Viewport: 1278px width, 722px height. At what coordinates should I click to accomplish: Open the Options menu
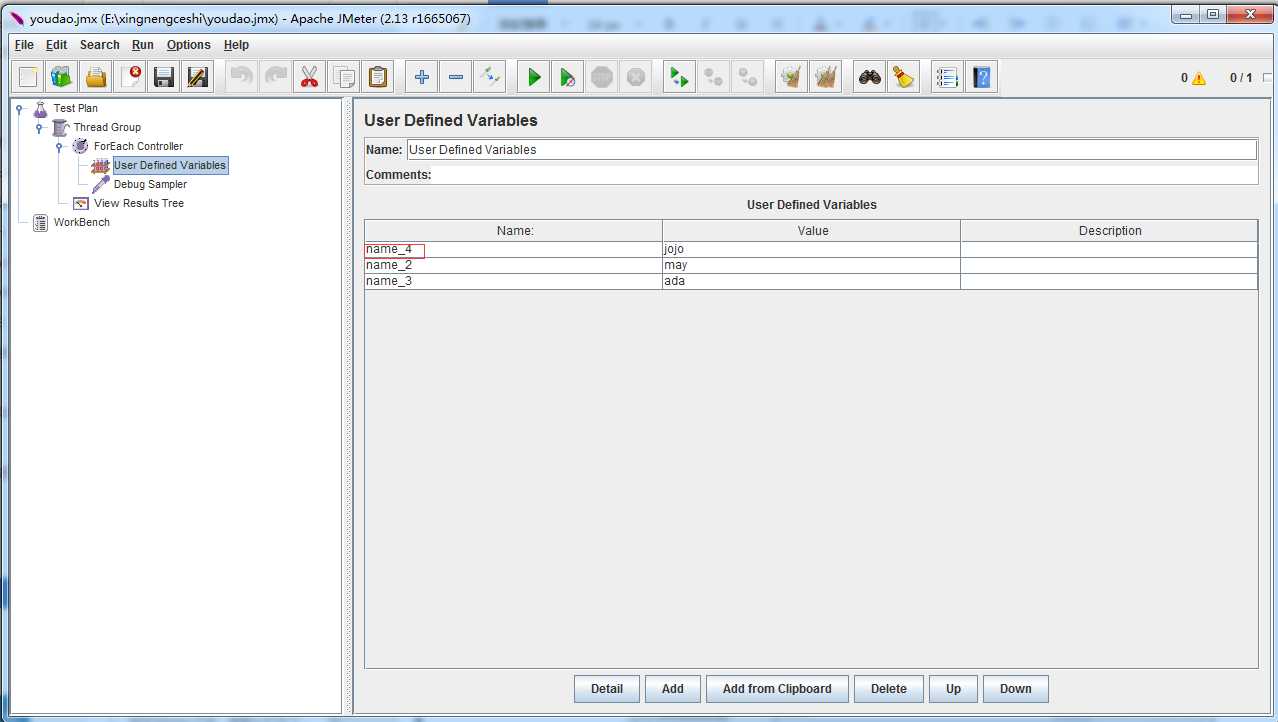188,45
